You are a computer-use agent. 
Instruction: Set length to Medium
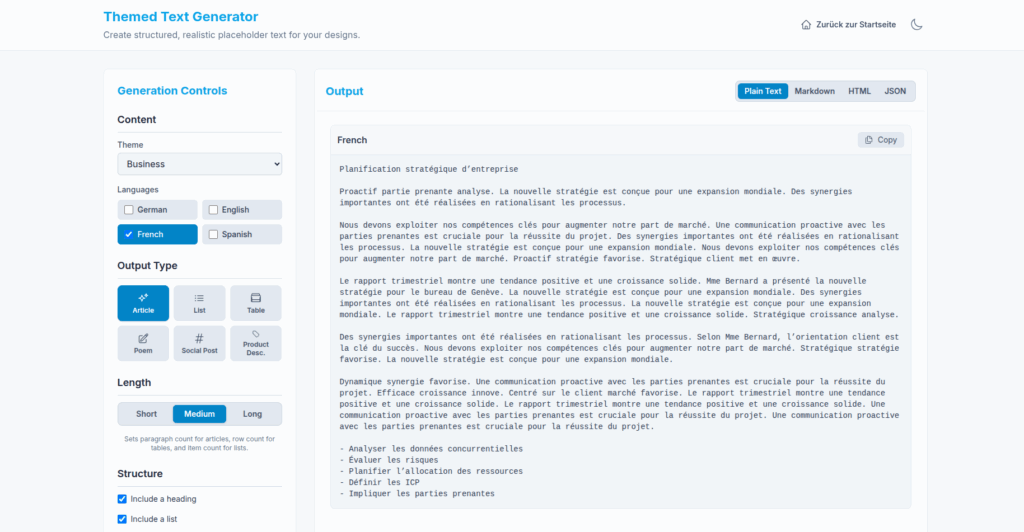coord(199,414)
